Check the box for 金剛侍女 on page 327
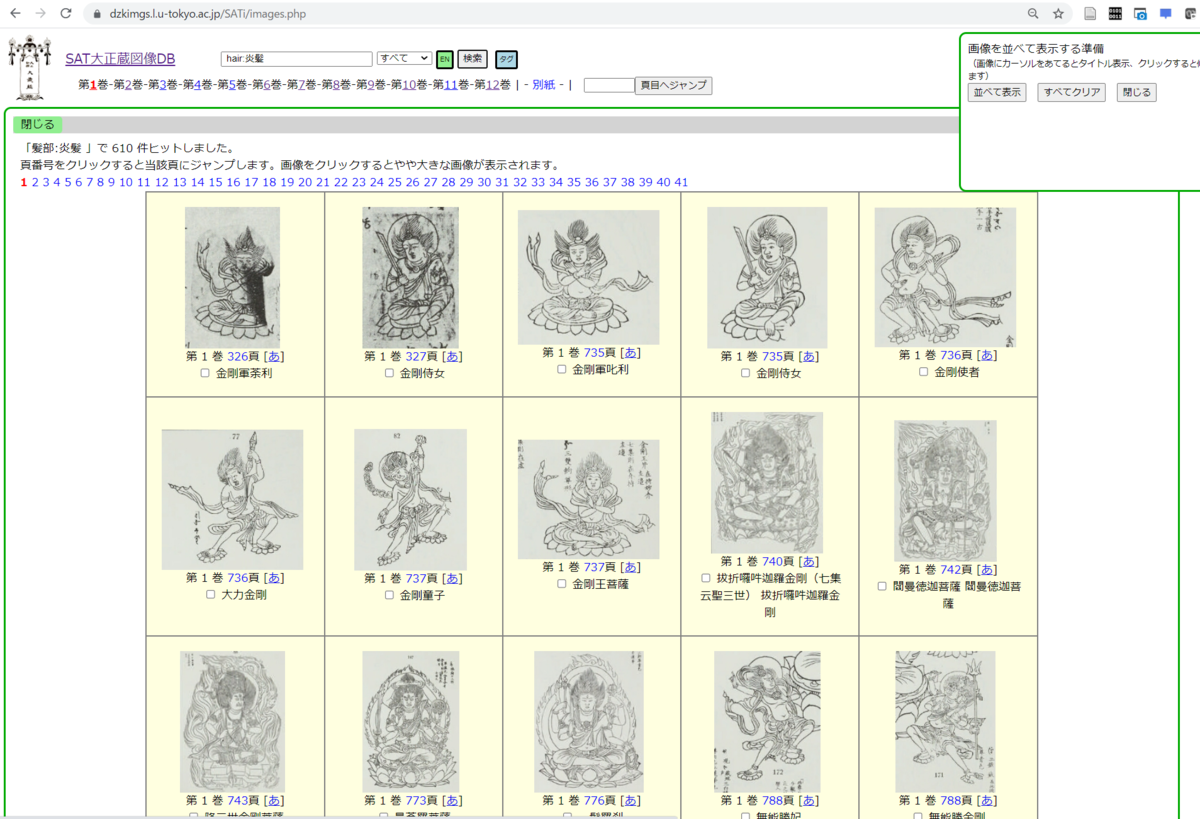The image size is (1200, 819). [x=389, y=373]
